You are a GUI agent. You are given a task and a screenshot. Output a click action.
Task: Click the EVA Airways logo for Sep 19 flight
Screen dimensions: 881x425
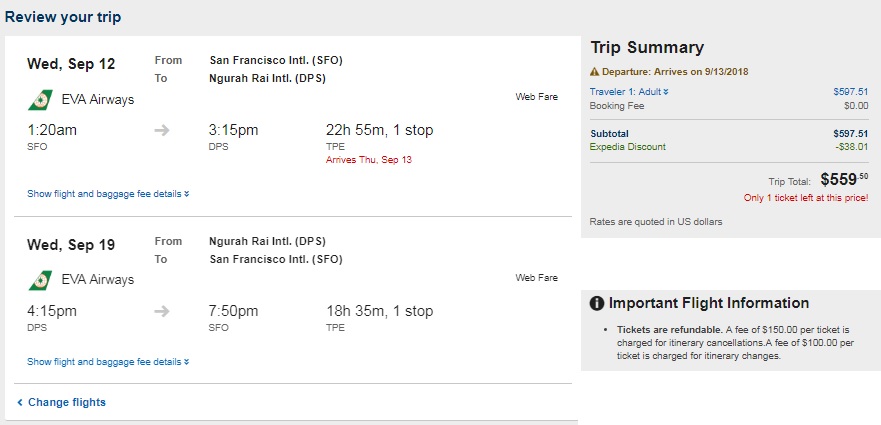click(40, 280)
